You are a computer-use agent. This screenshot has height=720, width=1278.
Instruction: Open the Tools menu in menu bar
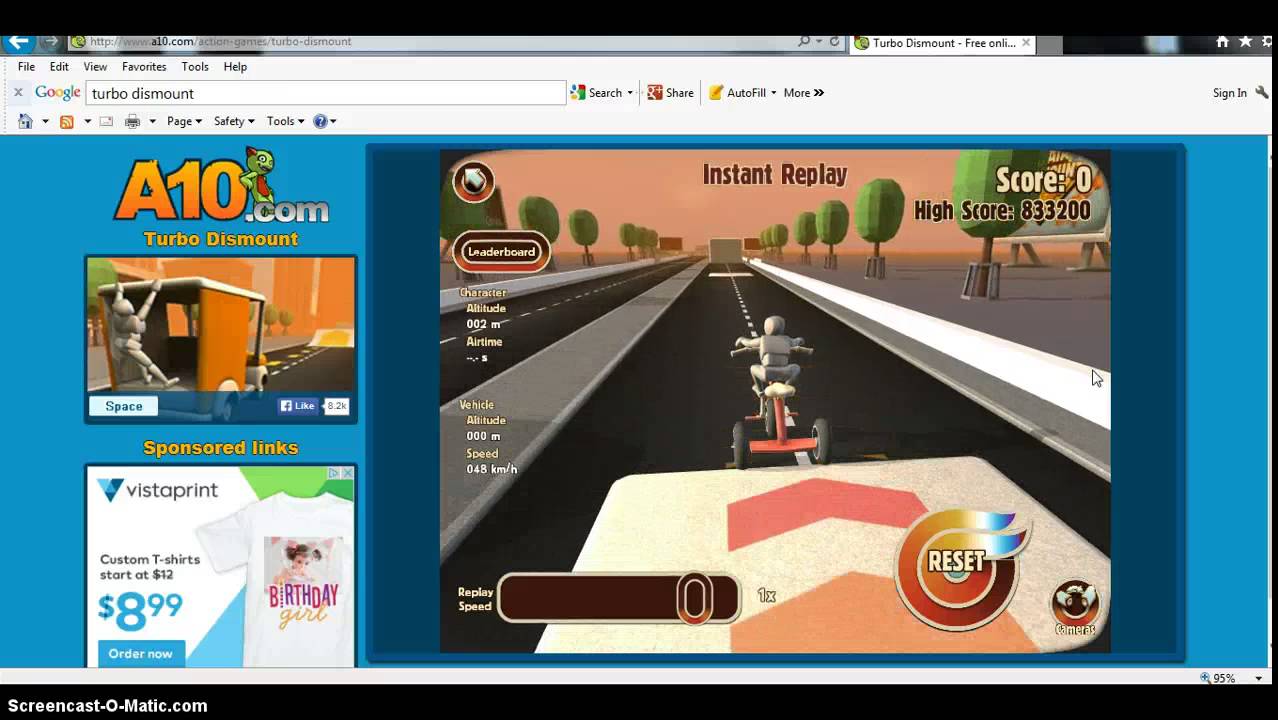(195, 67)
